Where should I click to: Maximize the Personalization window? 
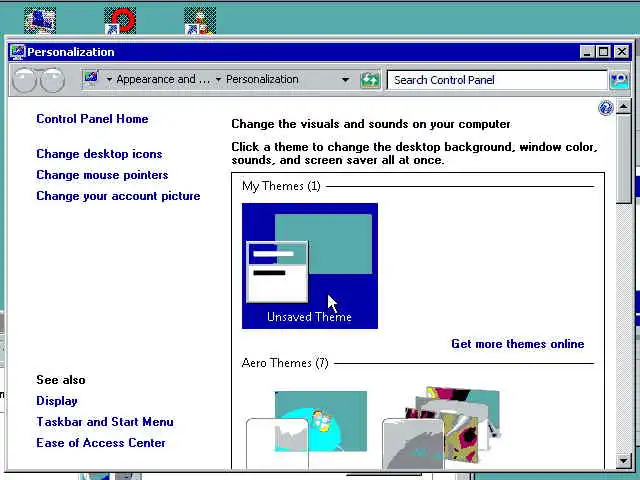[604, 52]
